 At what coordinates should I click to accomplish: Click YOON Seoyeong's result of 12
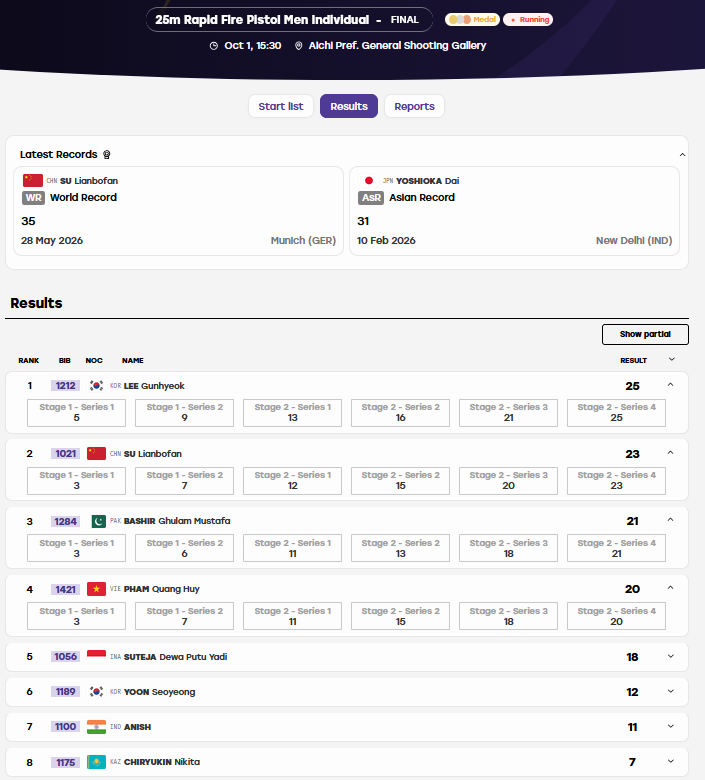pos(632,692)
